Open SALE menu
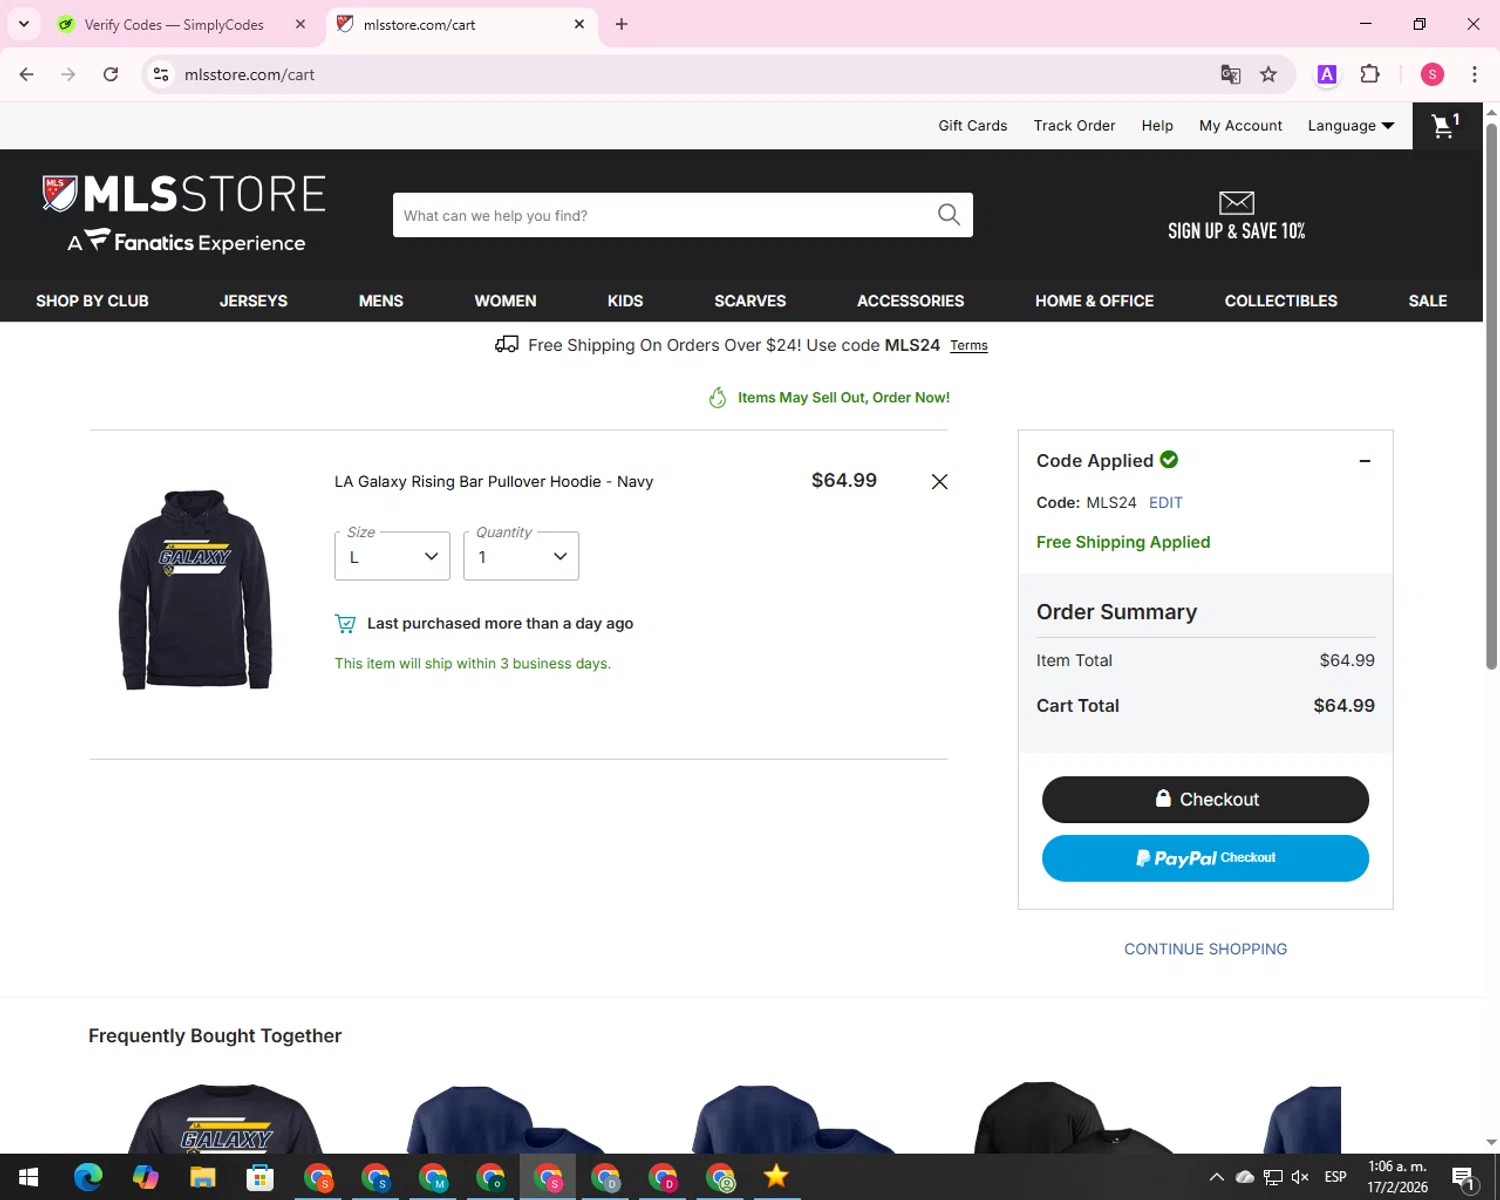Screen dimensions: 1500x1200 click(x=1428, y=301)
